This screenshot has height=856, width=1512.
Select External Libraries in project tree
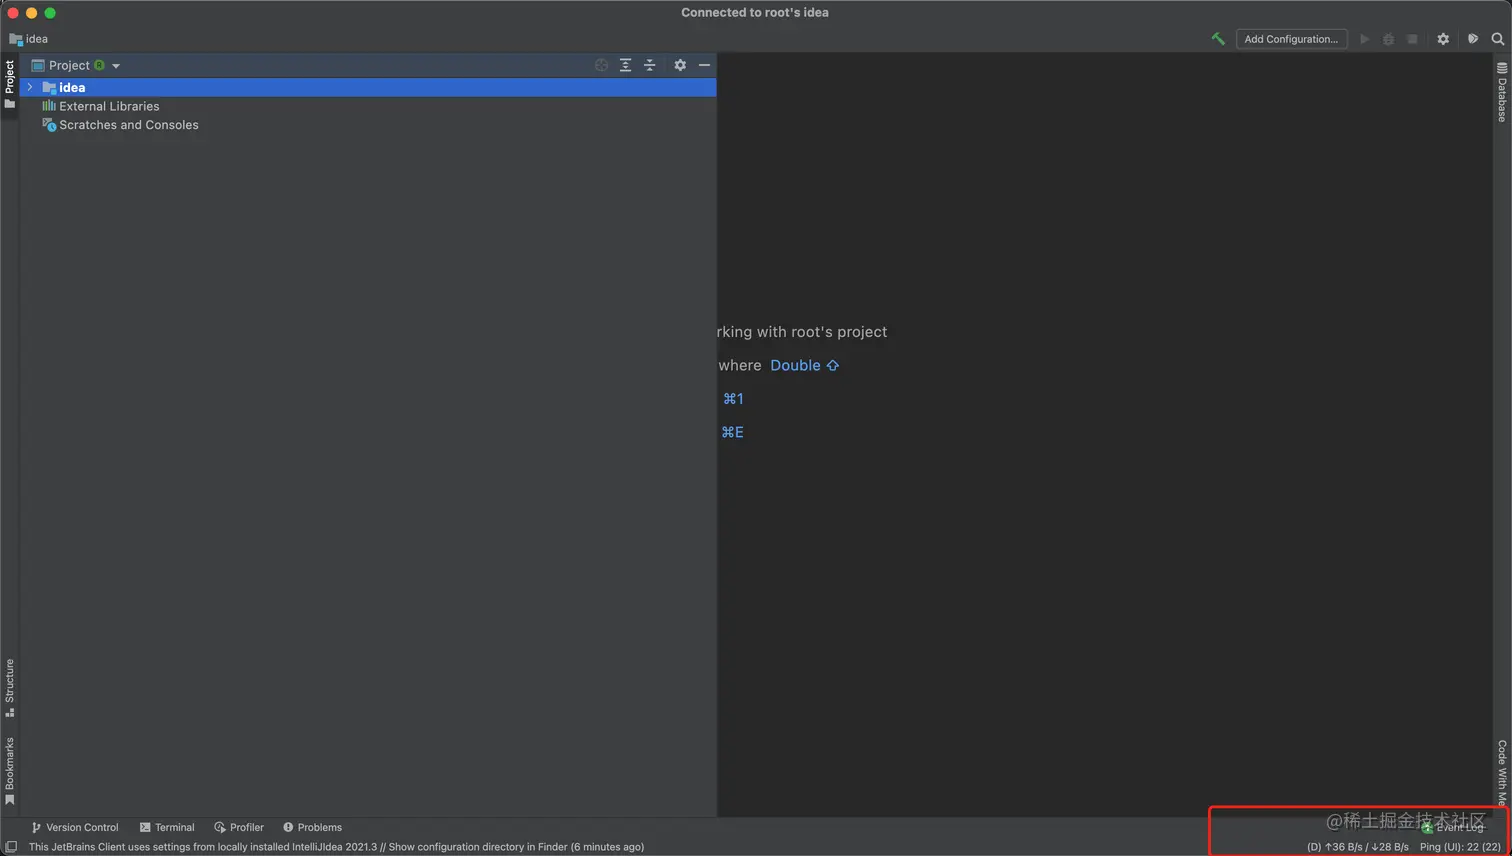tap(109, 106)
